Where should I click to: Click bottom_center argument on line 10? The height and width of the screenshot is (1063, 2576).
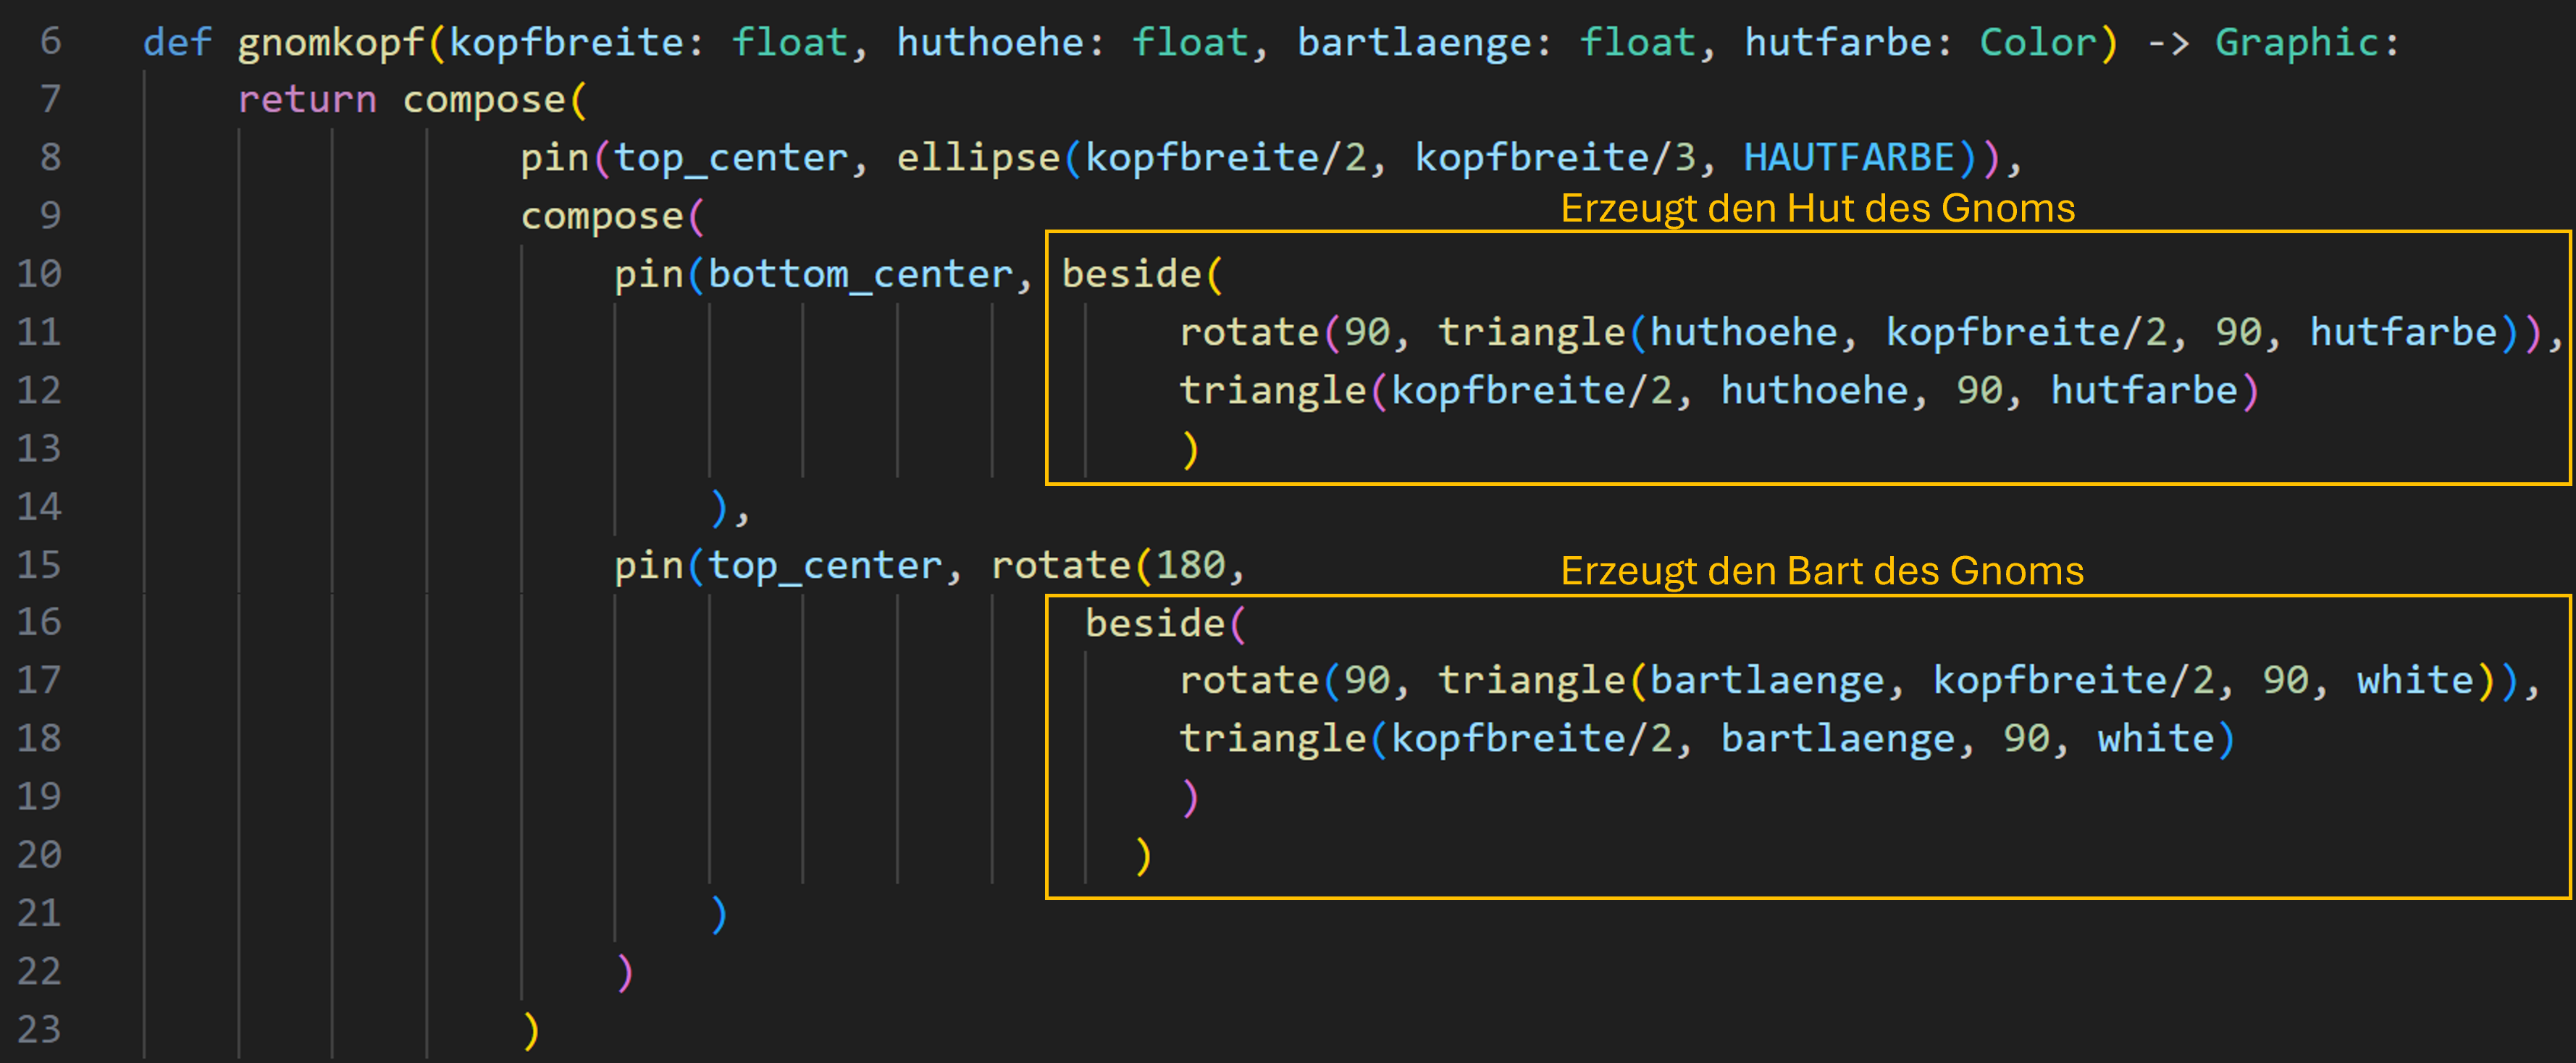click(860, 274)
